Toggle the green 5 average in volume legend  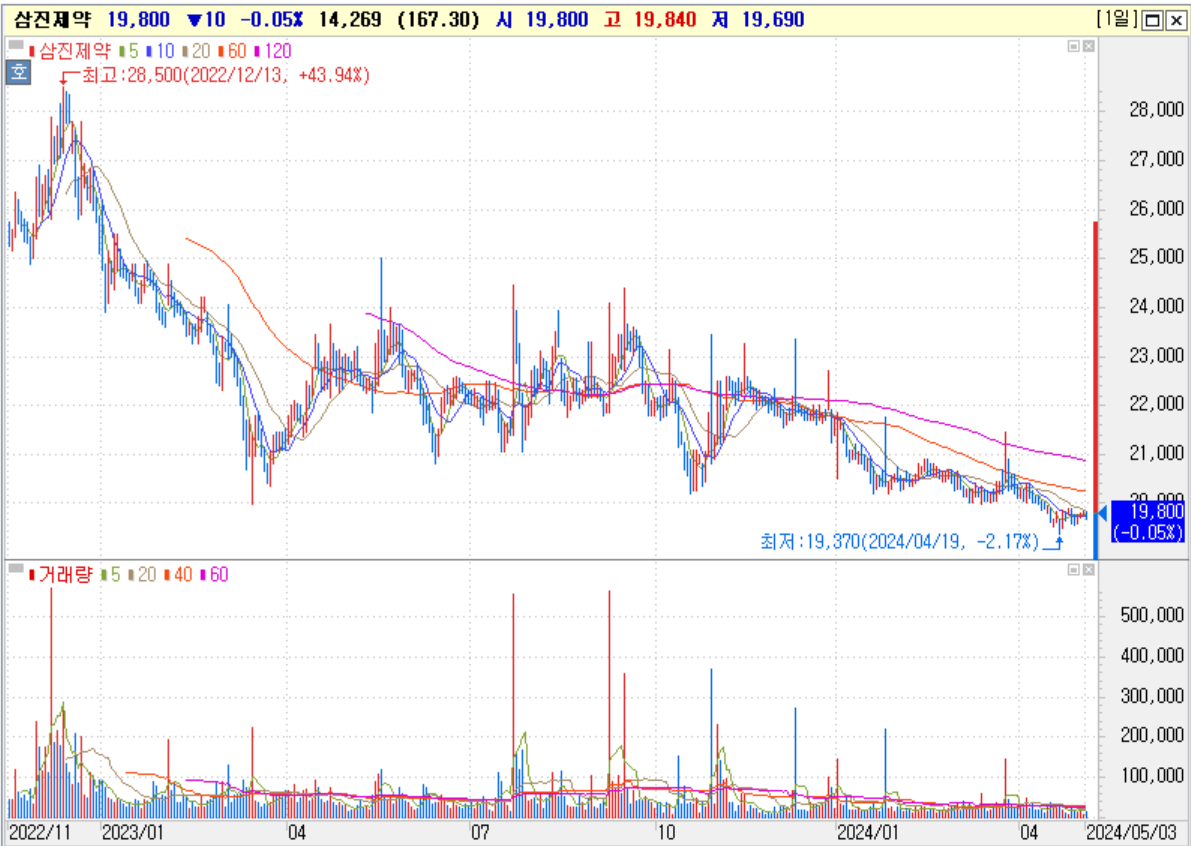(x=111, y=574)
